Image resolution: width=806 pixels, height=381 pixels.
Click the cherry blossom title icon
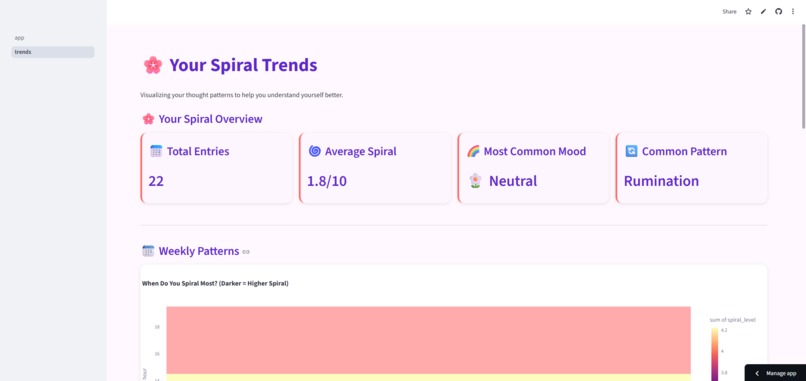pos(153,65)
